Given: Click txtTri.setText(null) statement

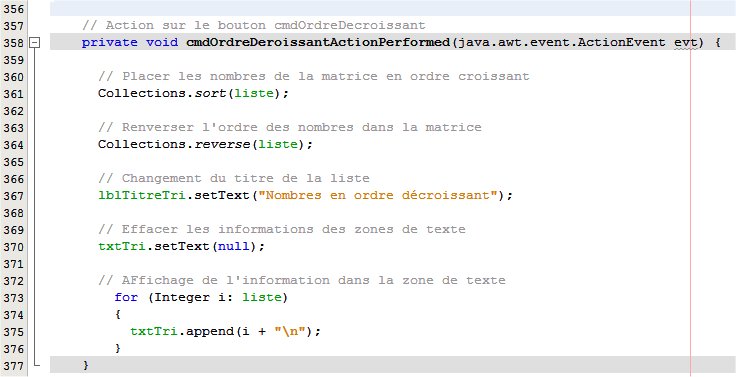Looking at the screenshot, I should point(181,246).
